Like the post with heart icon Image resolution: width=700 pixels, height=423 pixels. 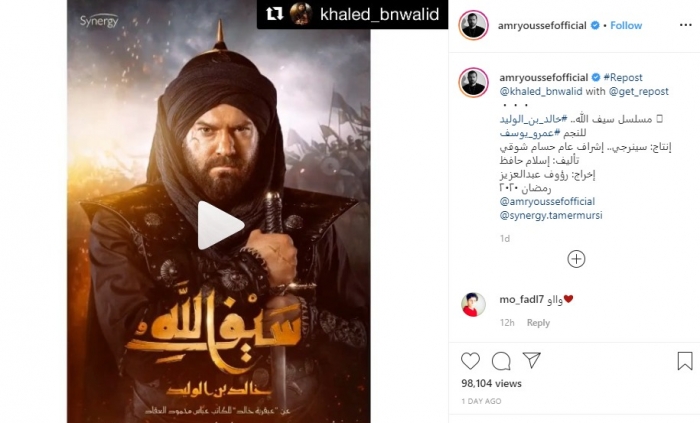pos(470,361)
